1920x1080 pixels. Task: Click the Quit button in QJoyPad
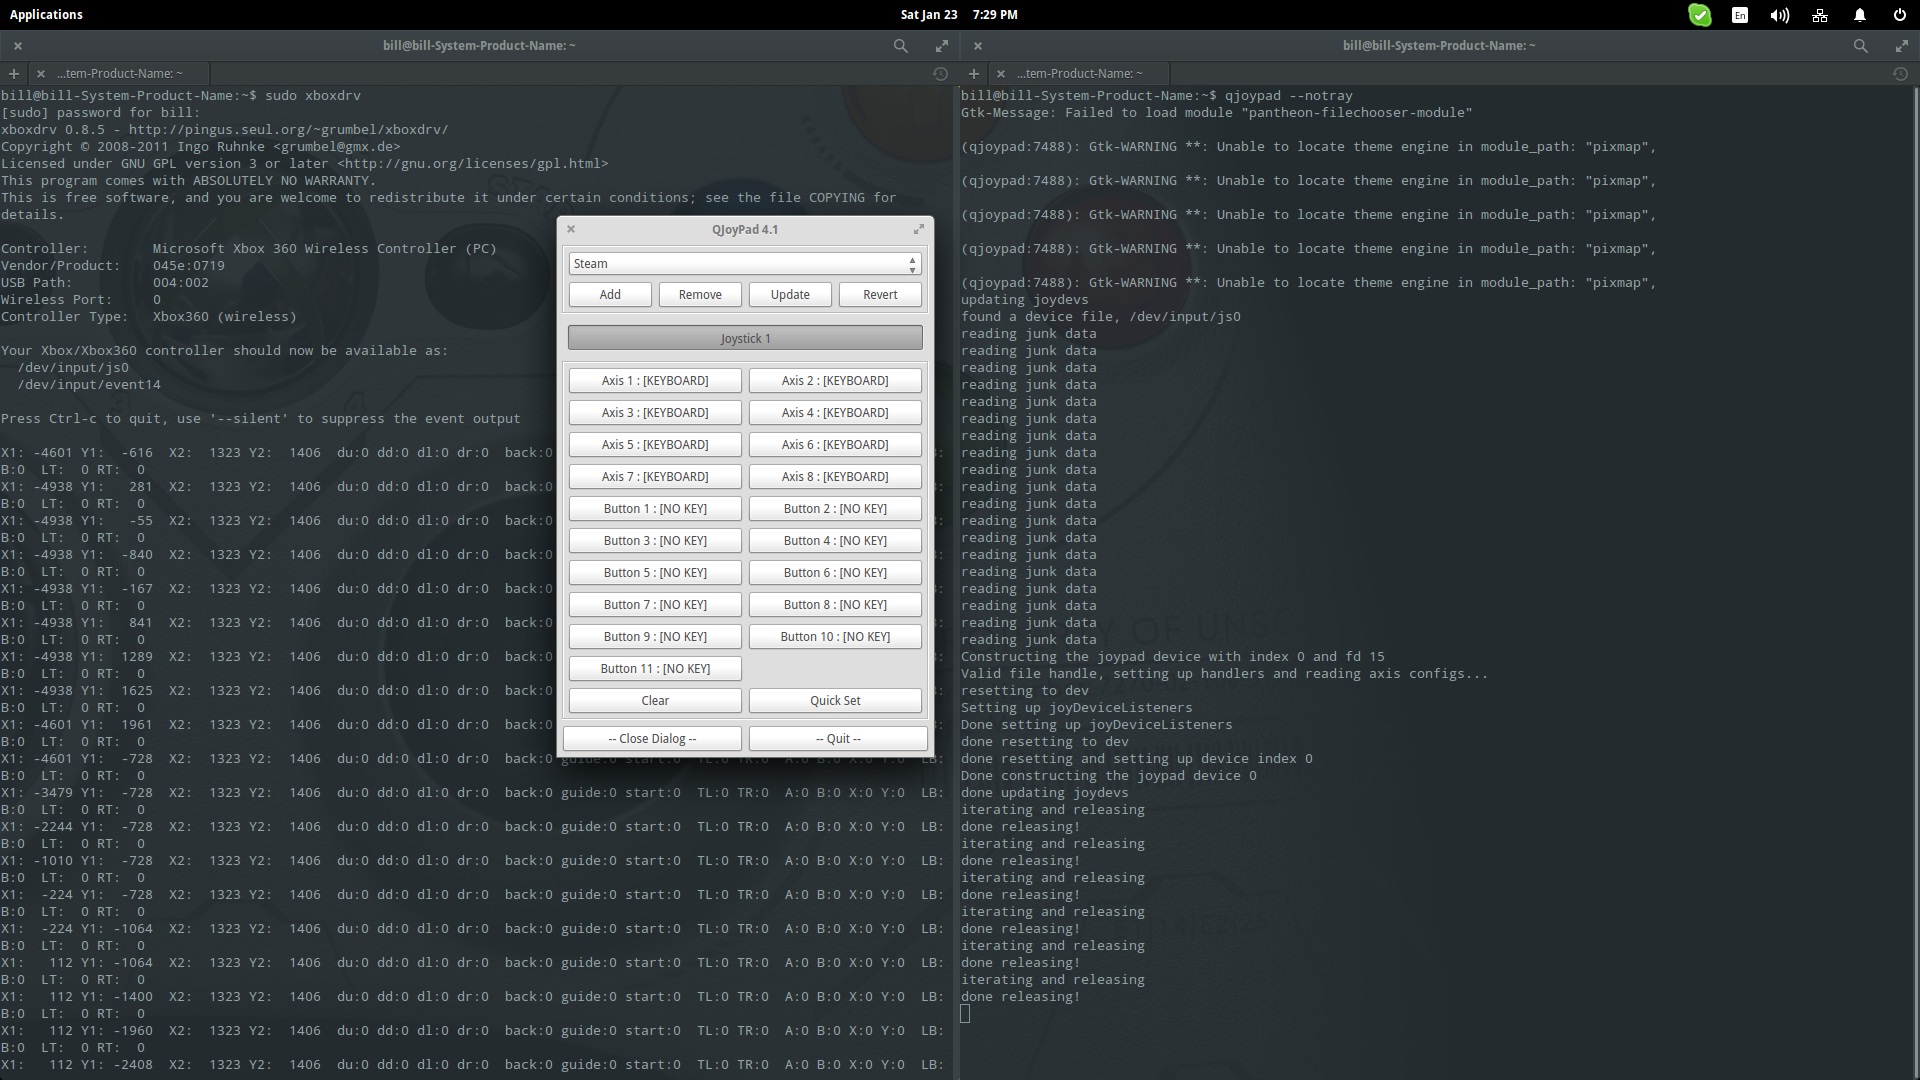coord(838,739)
